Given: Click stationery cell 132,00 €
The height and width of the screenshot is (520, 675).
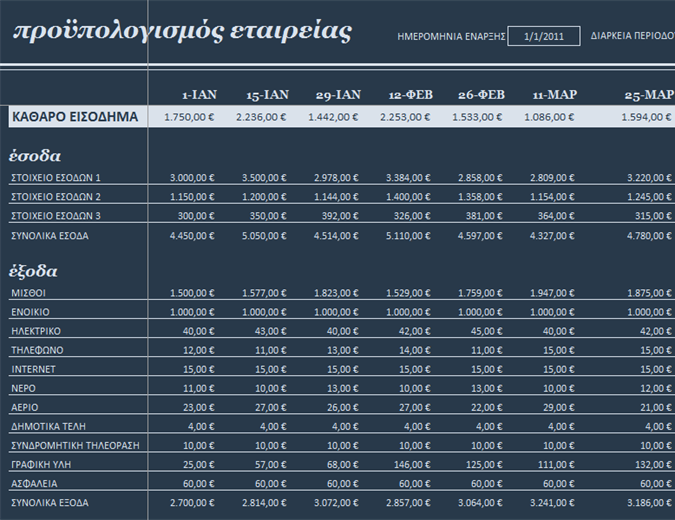Looking at the screenshot, I should point(653,464).
